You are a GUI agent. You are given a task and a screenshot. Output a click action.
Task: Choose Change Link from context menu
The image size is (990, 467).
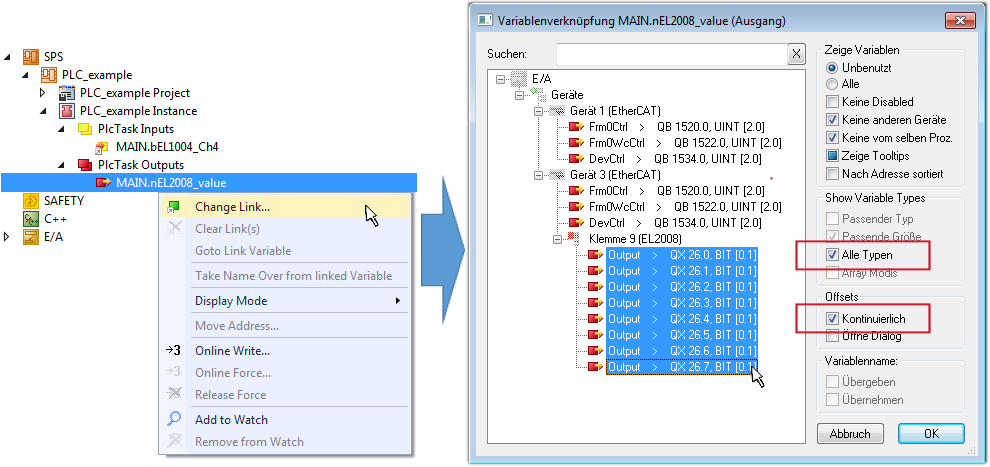point(232,207)
